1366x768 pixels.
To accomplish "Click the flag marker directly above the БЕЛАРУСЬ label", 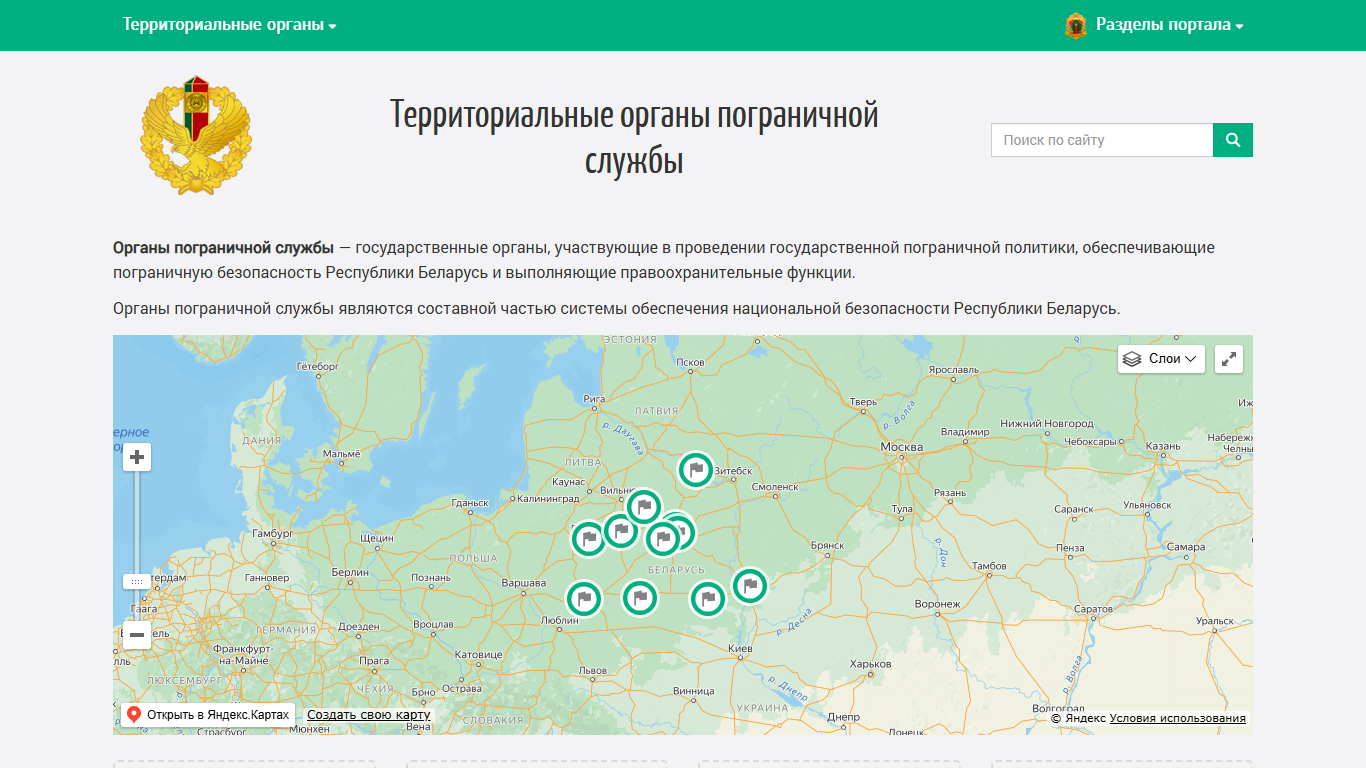I will pyautogui.click(x=663, y=539).
